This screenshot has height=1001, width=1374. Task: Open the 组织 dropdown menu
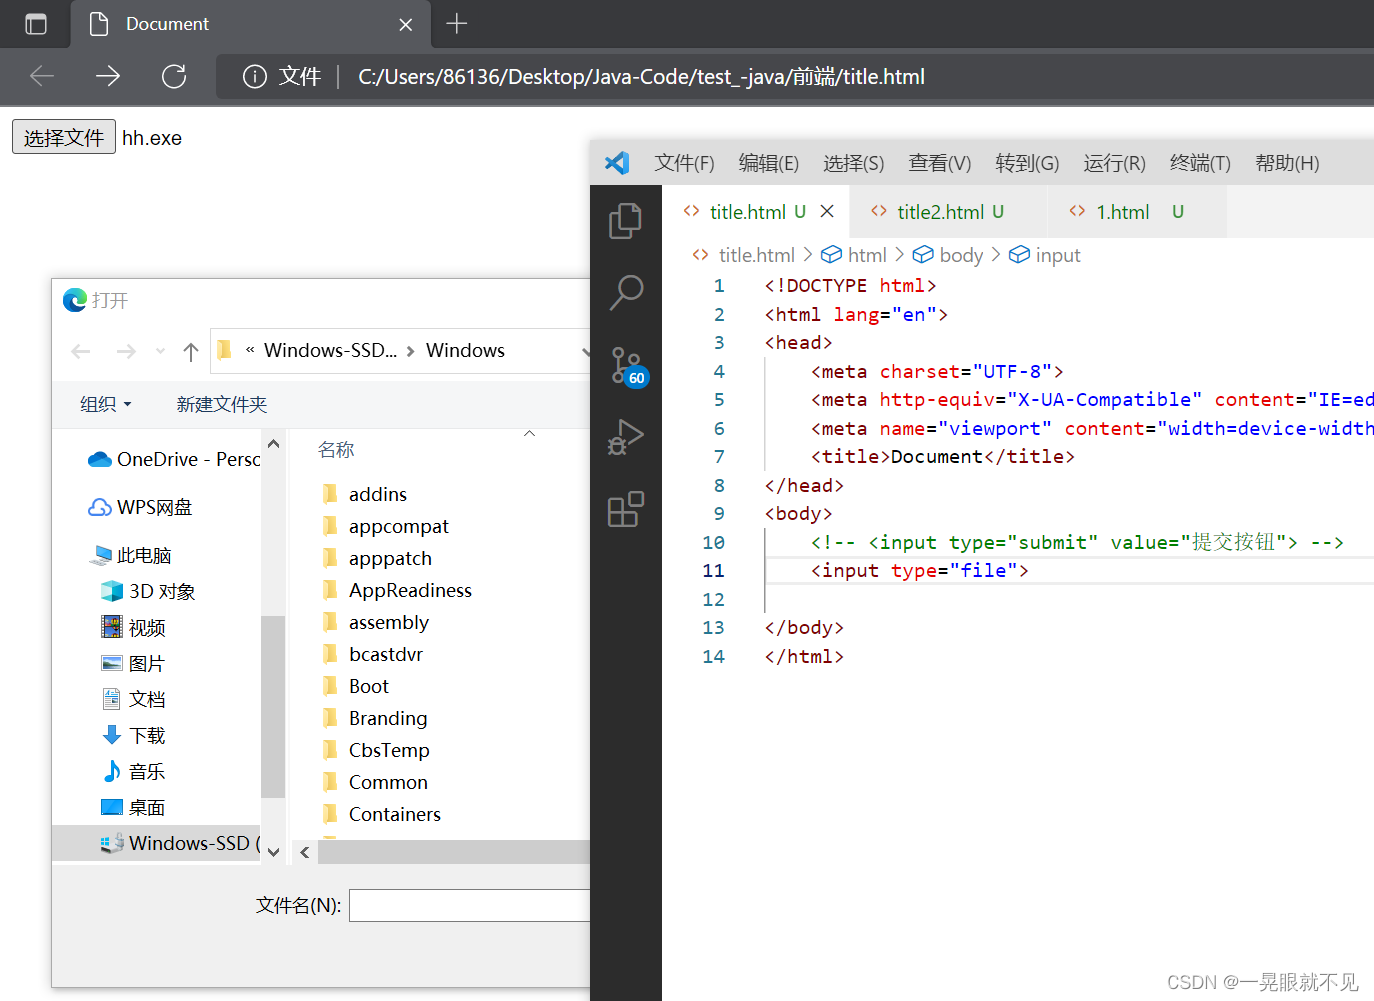pos(106,404)
